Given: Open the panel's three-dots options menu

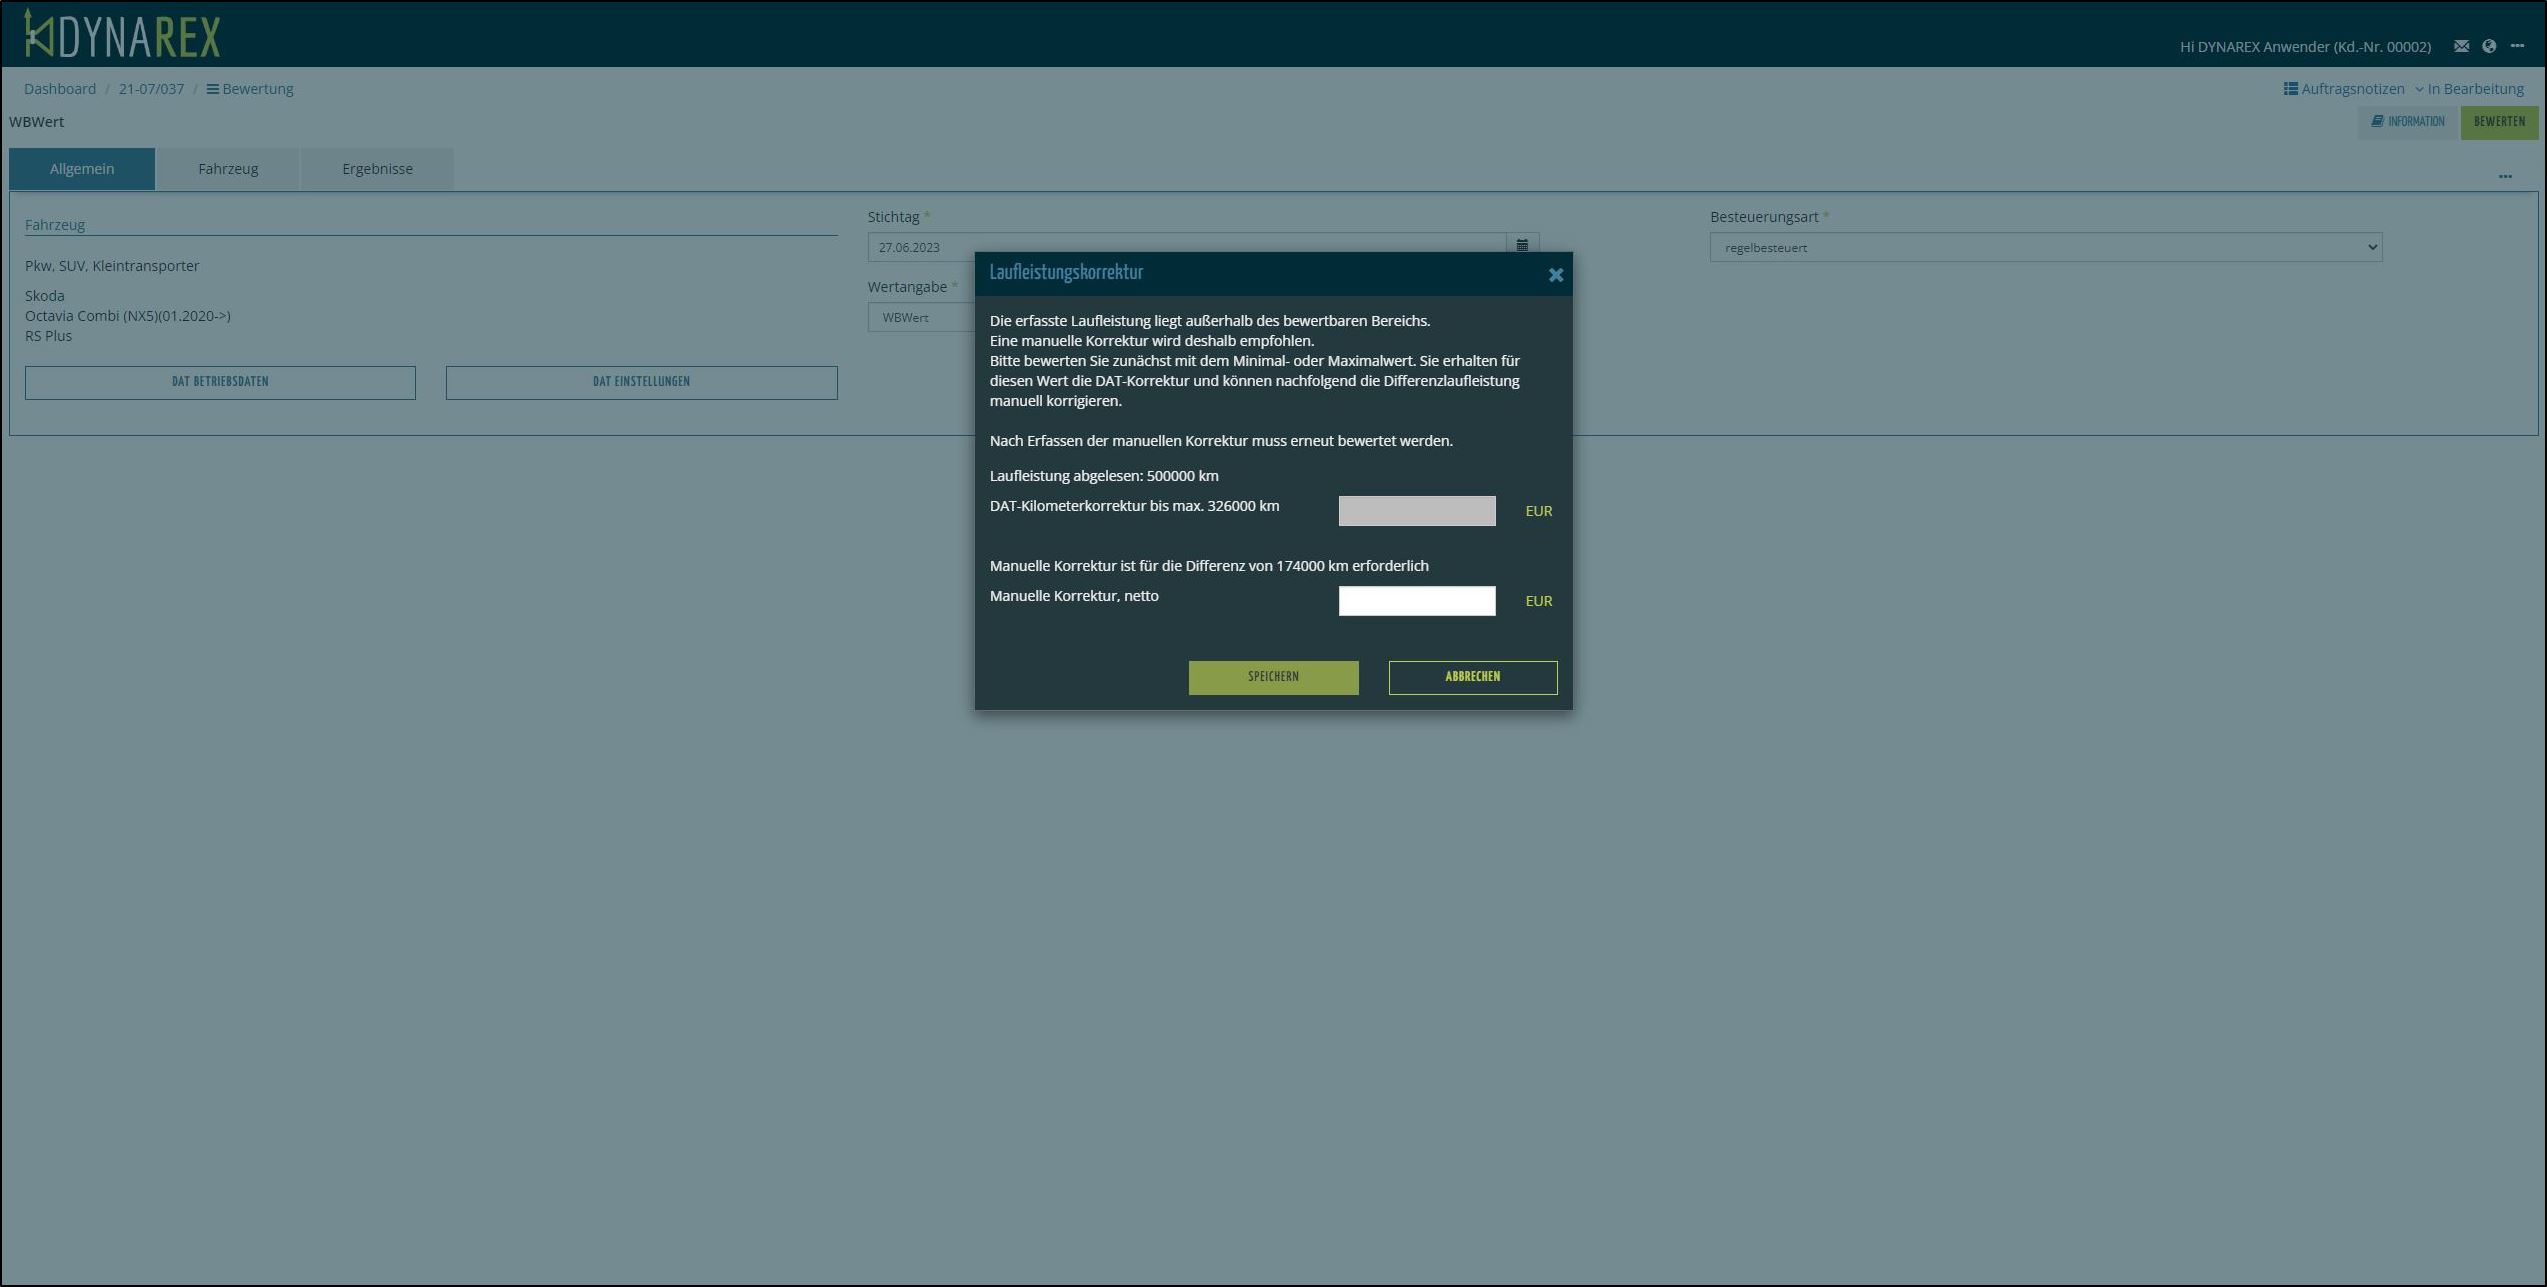Looking at the screenshot, I should coord(2504,177).
